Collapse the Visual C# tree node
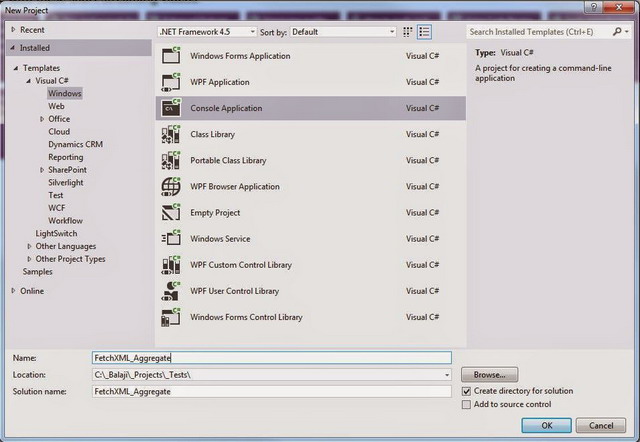 click(29, 81)
